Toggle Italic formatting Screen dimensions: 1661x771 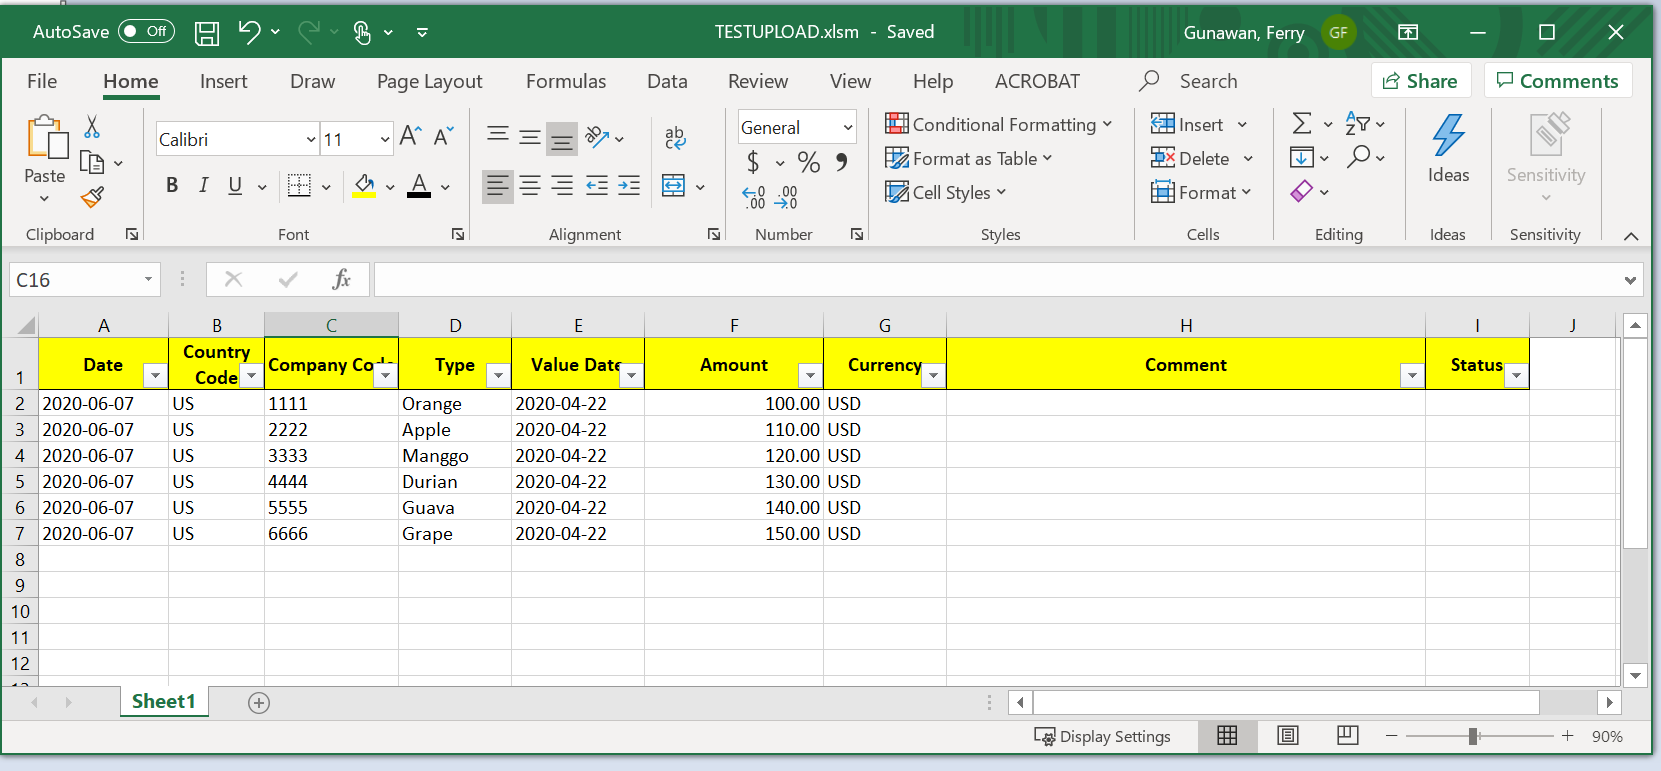coord(203,185)
